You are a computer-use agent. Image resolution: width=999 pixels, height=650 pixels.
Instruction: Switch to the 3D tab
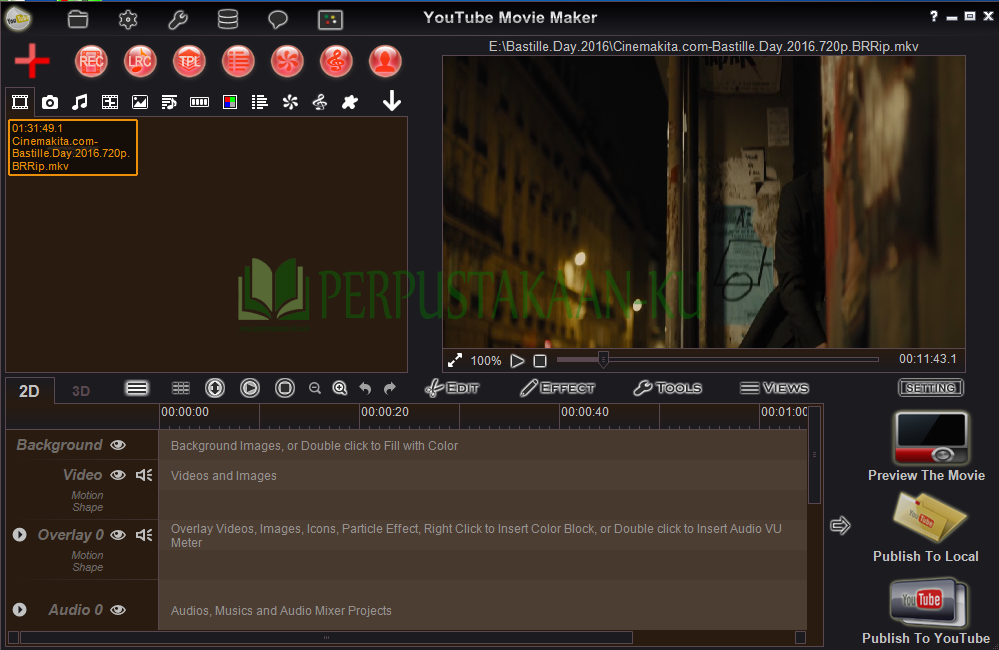tap(81, 391)
